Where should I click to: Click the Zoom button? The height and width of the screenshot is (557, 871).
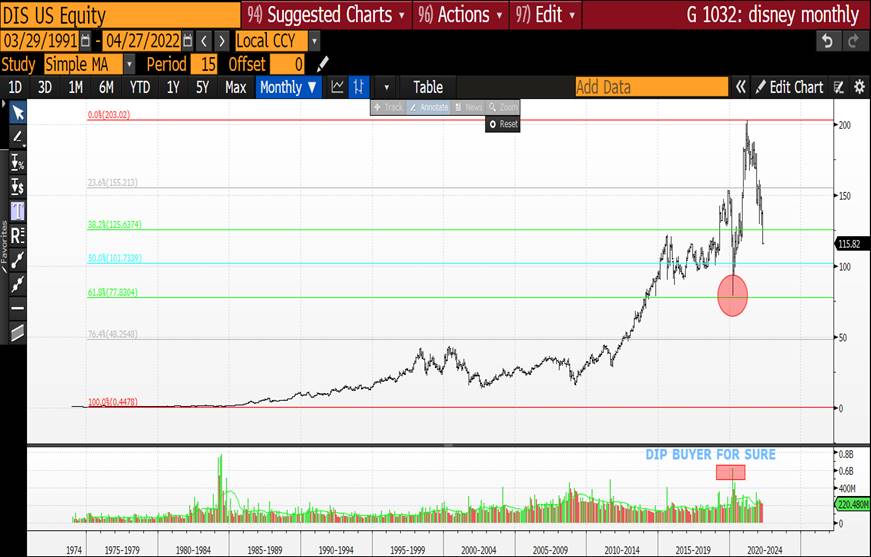click(503, 107)
